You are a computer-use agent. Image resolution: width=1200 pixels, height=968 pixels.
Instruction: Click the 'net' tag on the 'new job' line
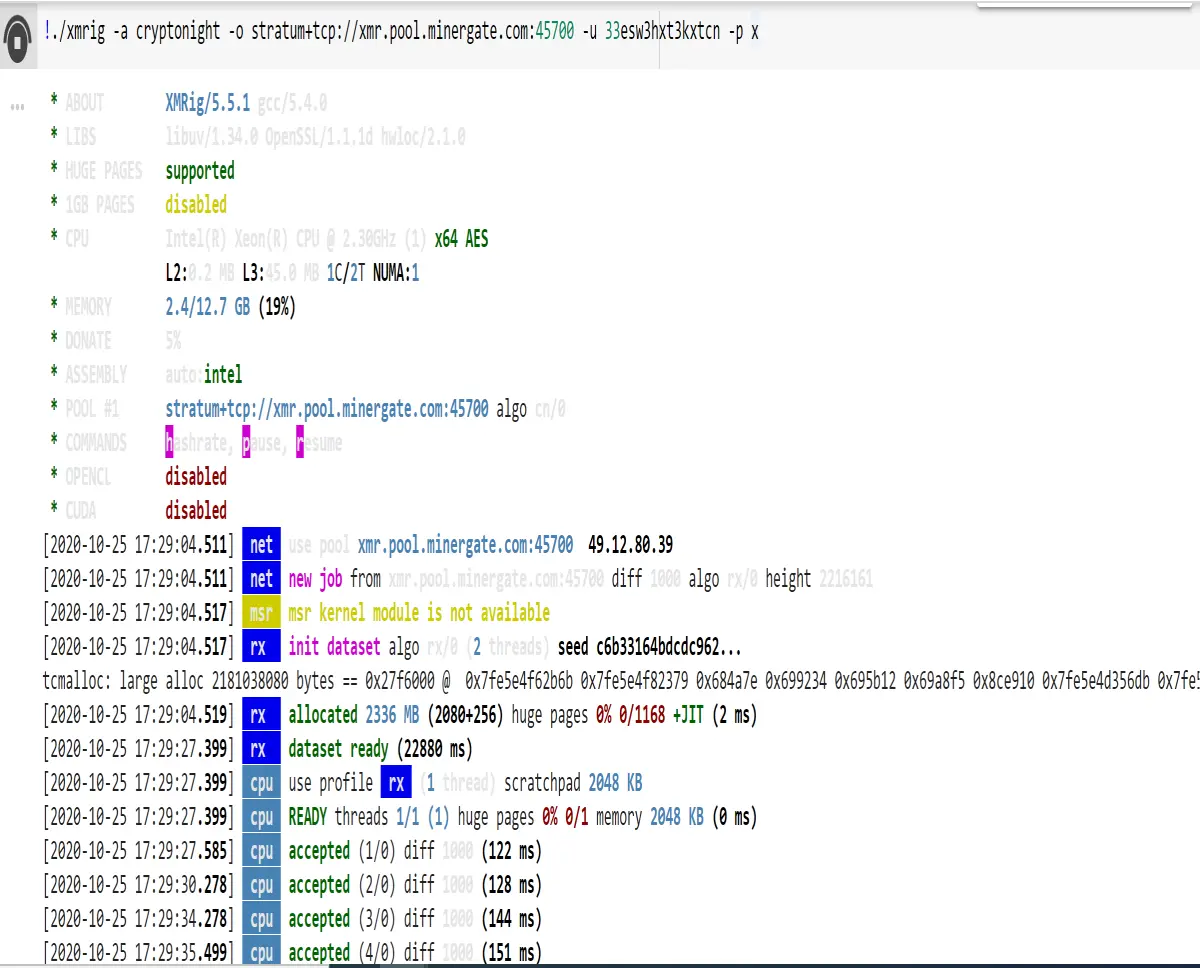262,579
